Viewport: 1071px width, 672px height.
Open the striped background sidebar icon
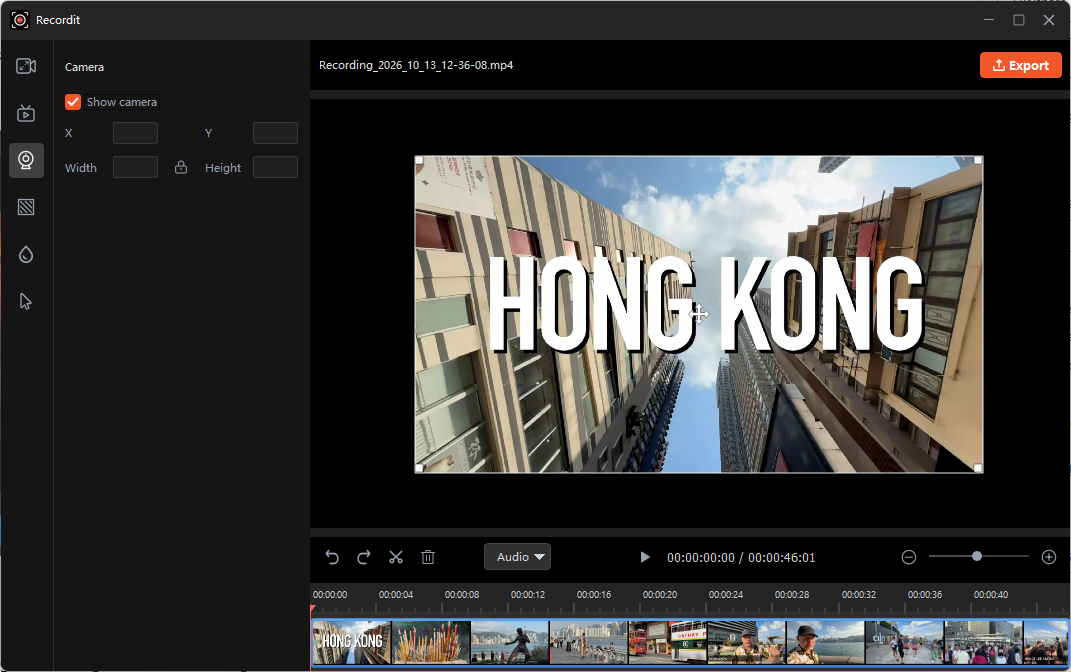(x=26, y=207)
